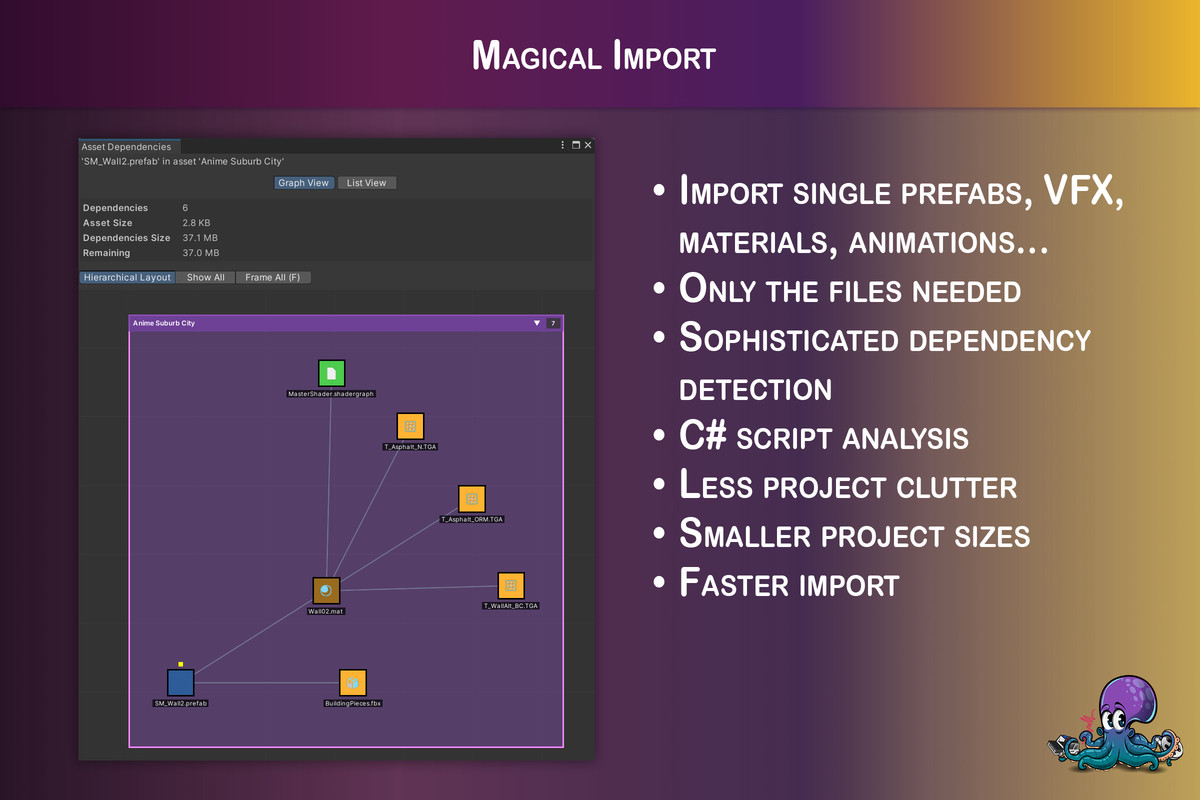The image size is (1200, 800).
Task: Select the T_WallAlt_BC.TGA texture node
Action: [511, 584]
